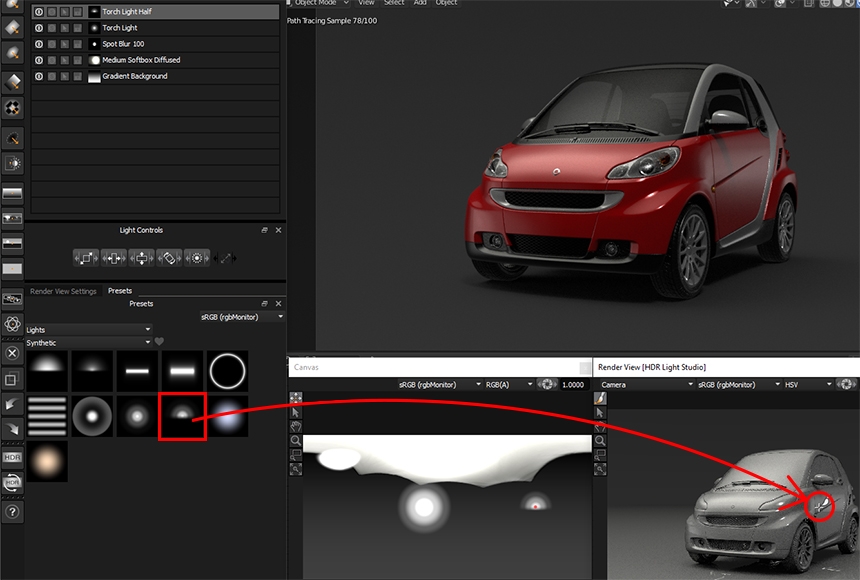Open the Lights preset type dropdown

88,330
